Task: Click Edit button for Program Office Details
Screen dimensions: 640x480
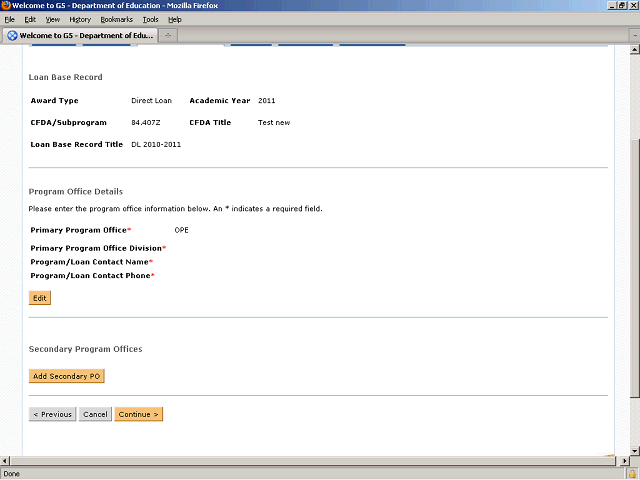Action: [40, 298]
